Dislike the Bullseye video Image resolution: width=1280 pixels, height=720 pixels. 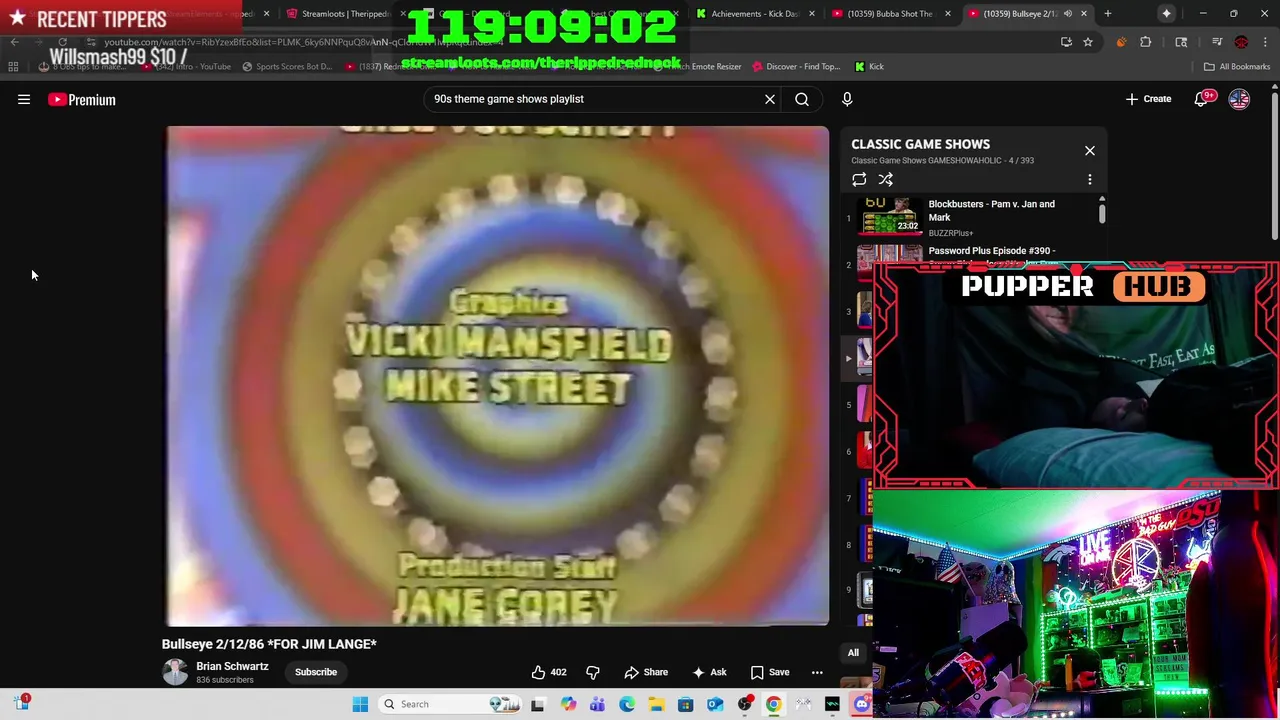point(592,672)
